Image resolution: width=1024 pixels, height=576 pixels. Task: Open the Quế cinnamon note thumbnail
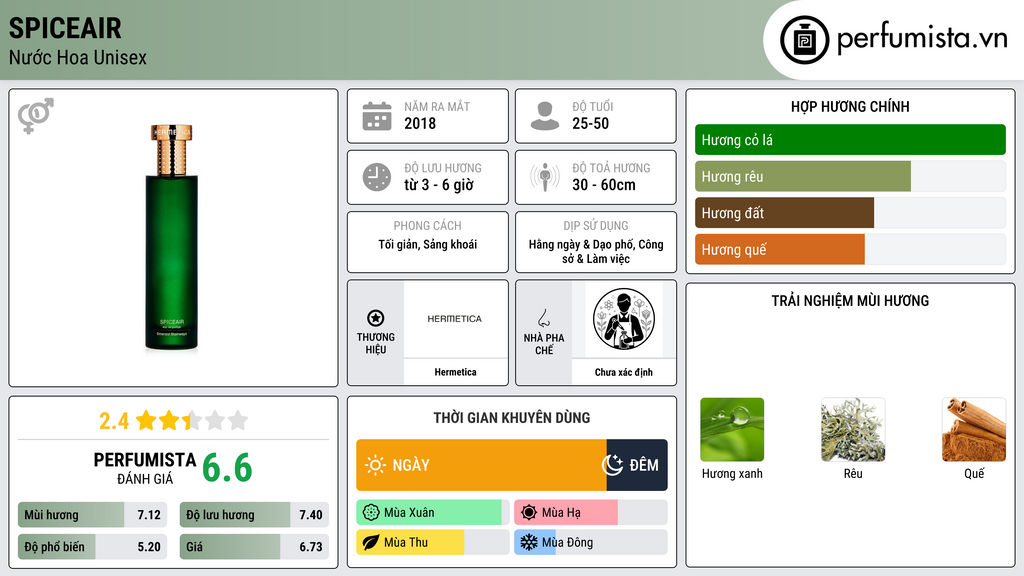(974, 430)
